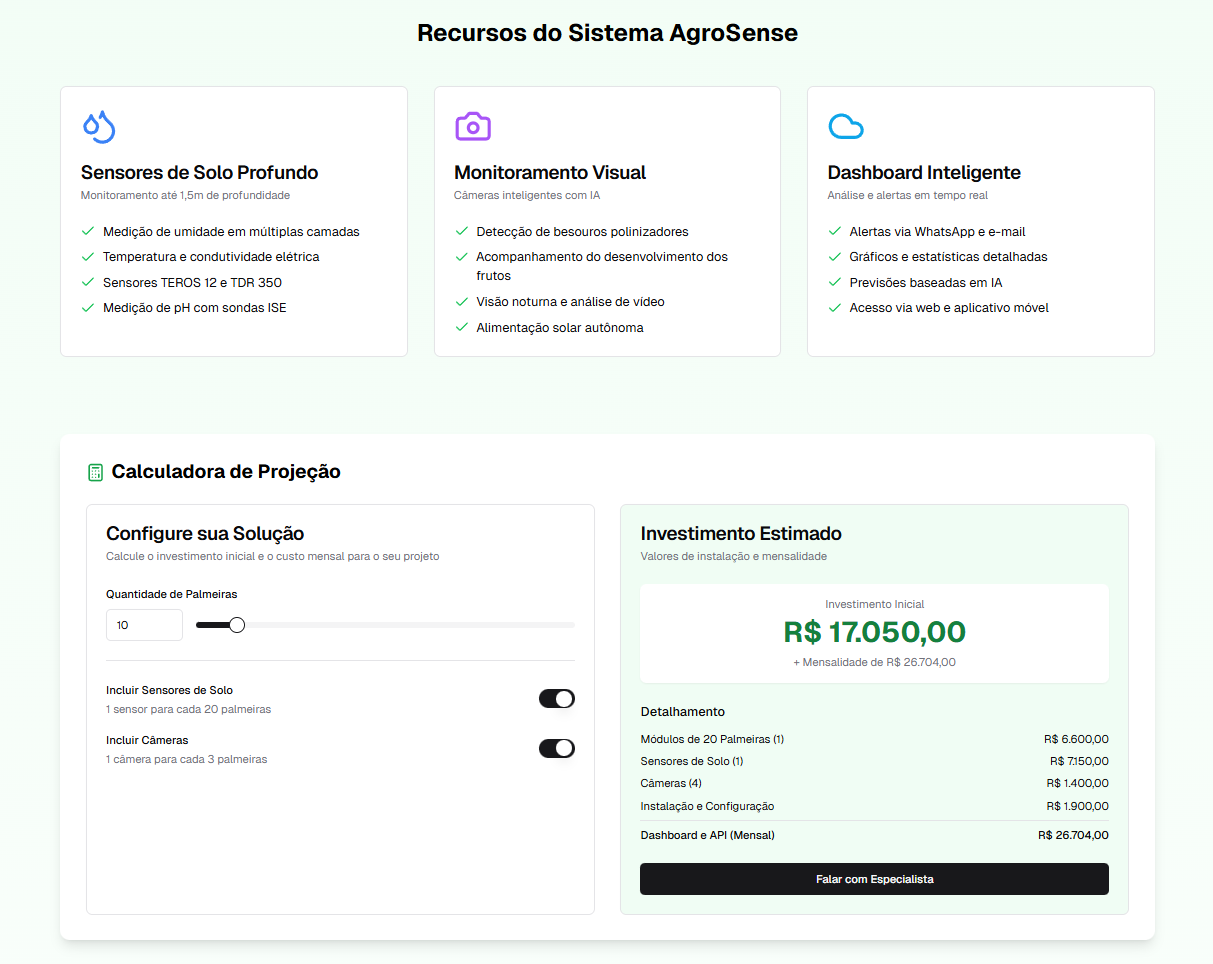
Task: Click the blue cloud icon for Dashboard Inteligente
Action: point(845,126)
